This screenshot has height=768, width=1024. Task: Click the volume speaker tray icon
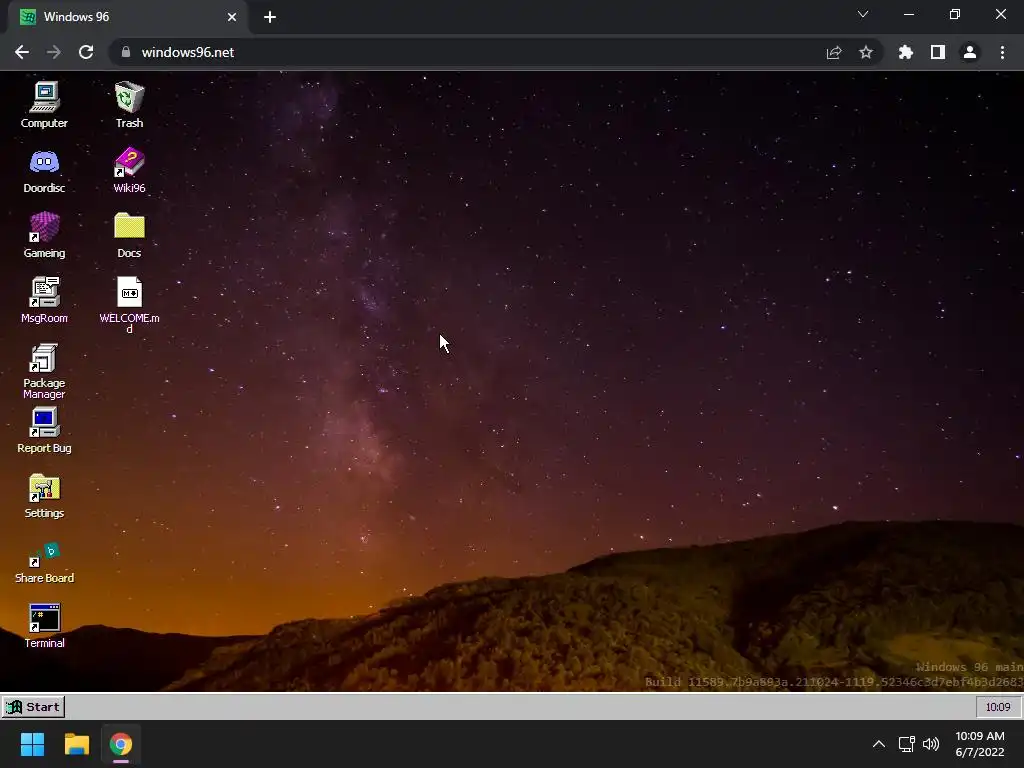coord(931,744)
